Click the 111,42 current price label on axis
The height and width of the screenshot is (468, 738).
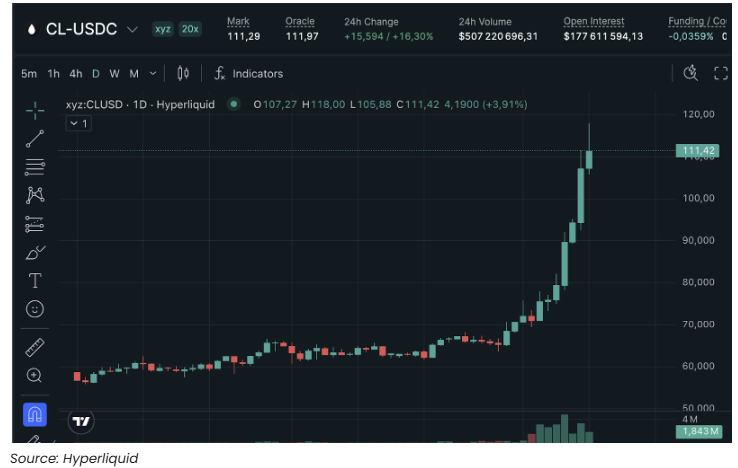697,151
